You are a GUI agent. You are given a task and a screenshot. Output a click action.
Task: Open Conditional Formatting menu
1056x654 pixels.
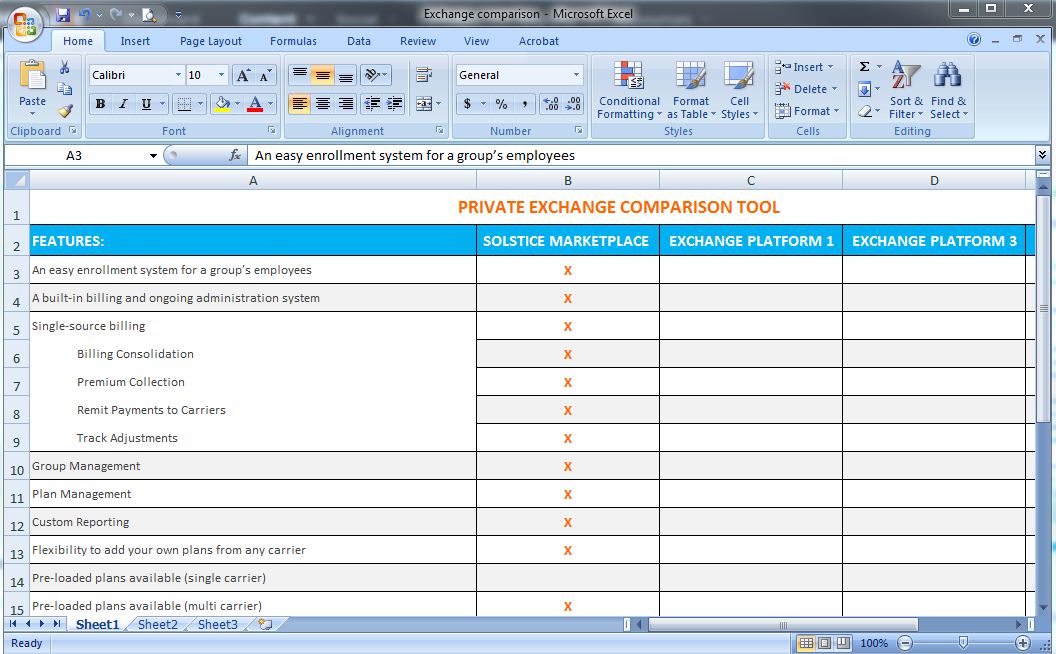(x=629, y=90)
